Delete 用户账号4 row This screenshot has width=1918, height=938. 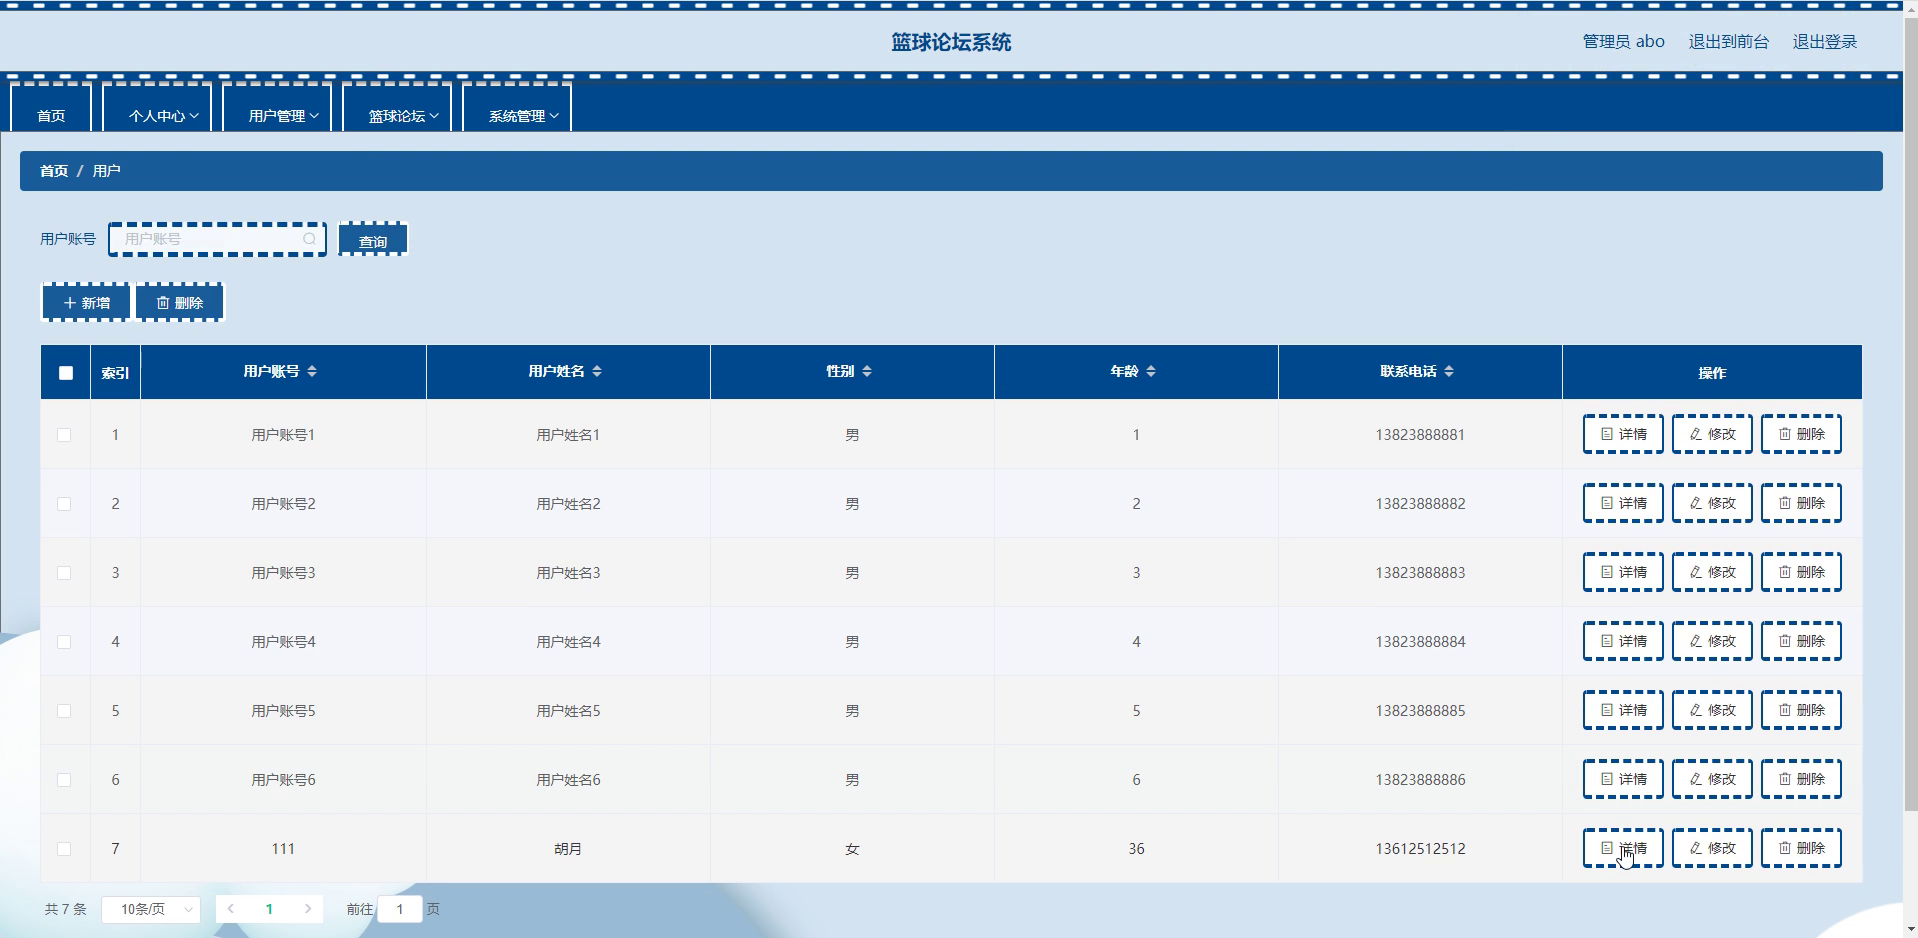(x=1801, y=641)
